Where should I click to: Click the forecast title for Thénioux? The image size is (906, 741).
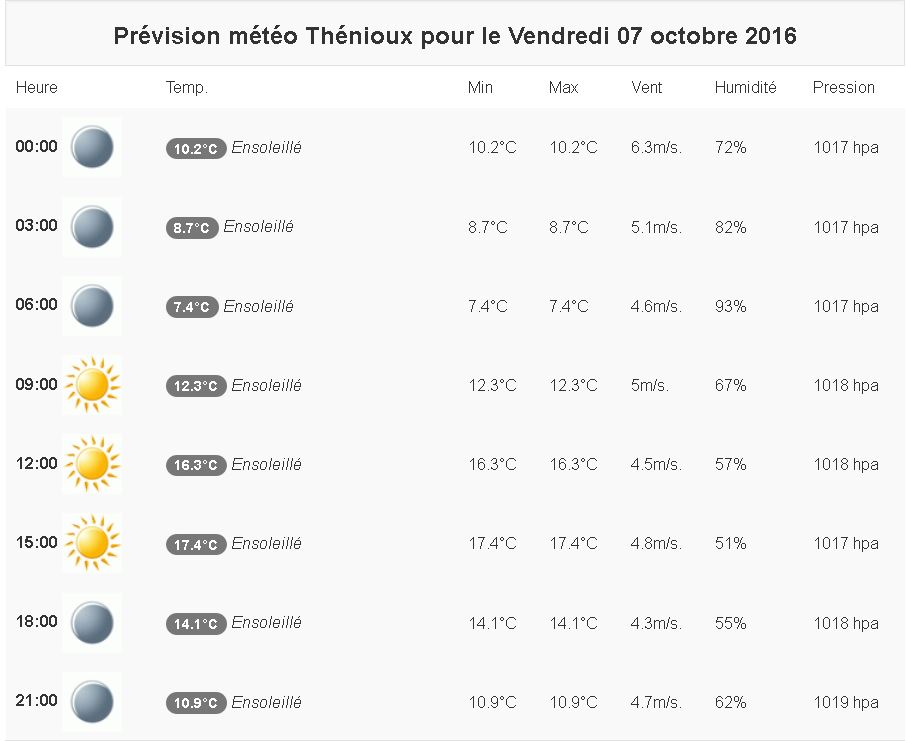click(x=455, y=36)
